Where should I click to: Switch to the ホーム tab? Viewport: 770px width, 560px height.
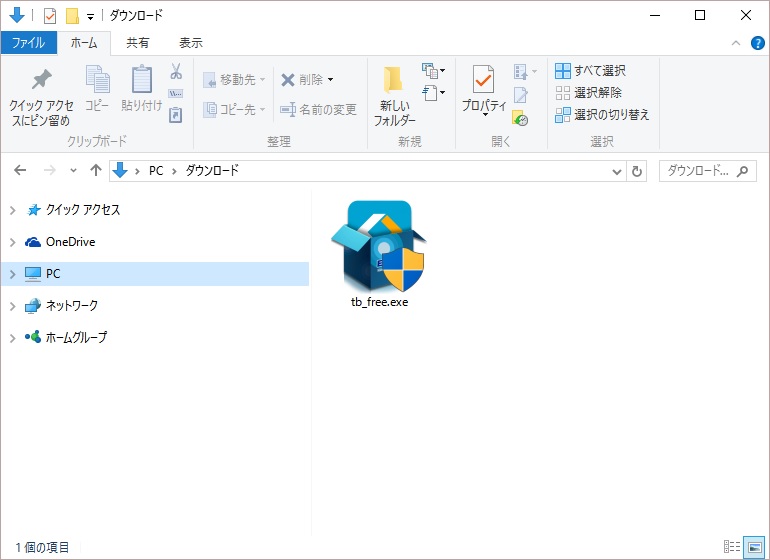click(x=84, y=43)
